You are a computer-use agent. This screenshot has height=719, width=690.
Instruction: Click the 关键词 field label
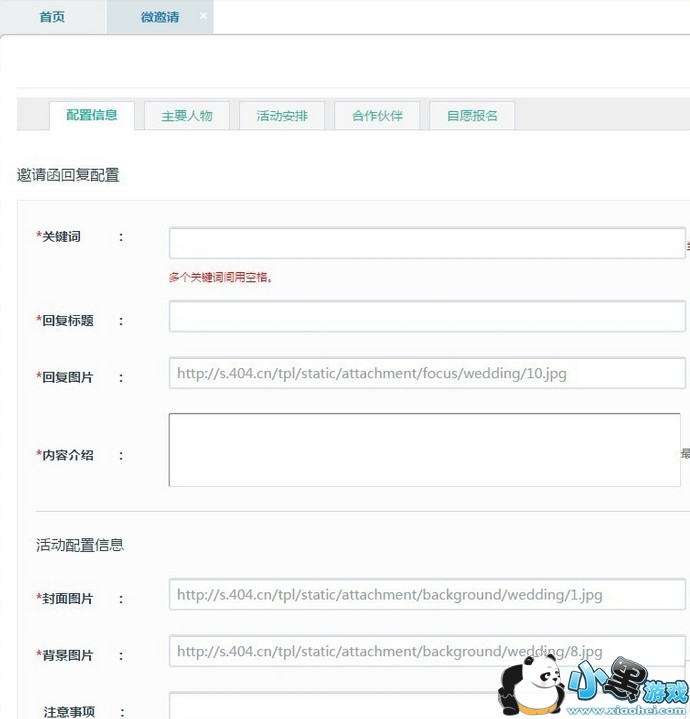click(x=59, y=237)
